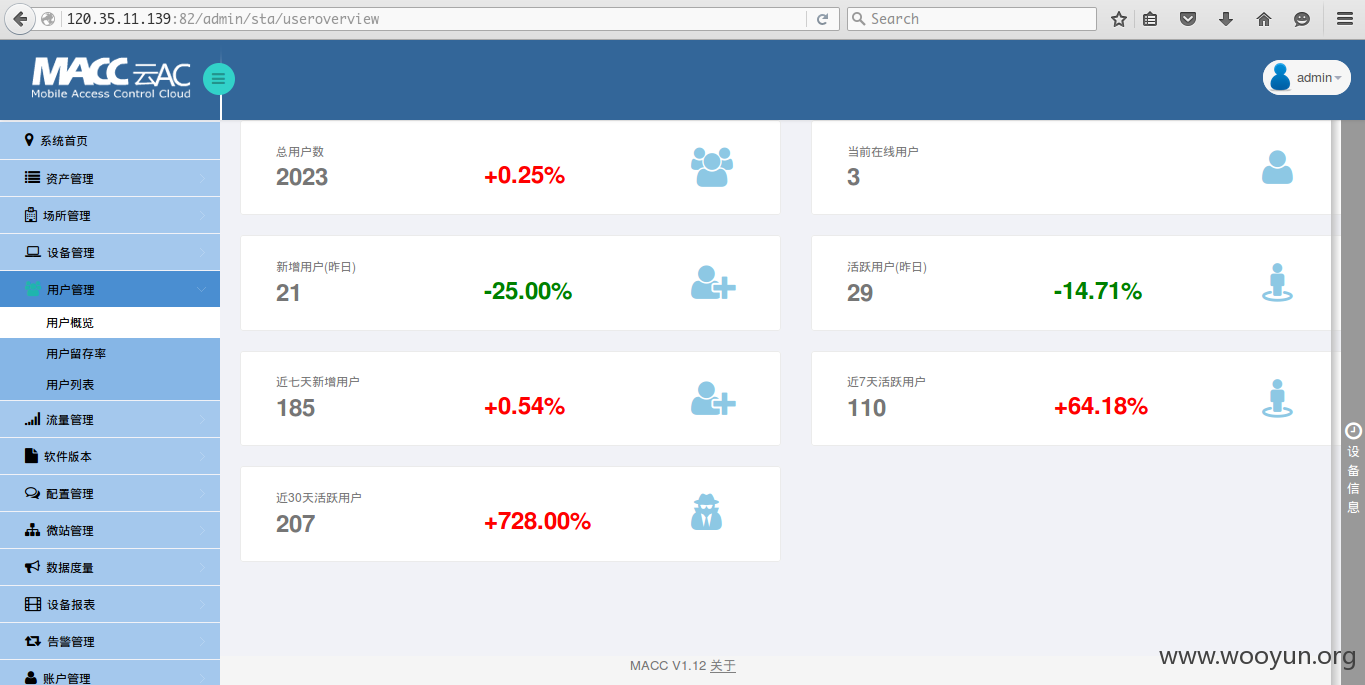Image resolution: width=1365 pixels, height=685 pixels.
Task: Click the Pocket save icon
Action: pos(1188,19)
